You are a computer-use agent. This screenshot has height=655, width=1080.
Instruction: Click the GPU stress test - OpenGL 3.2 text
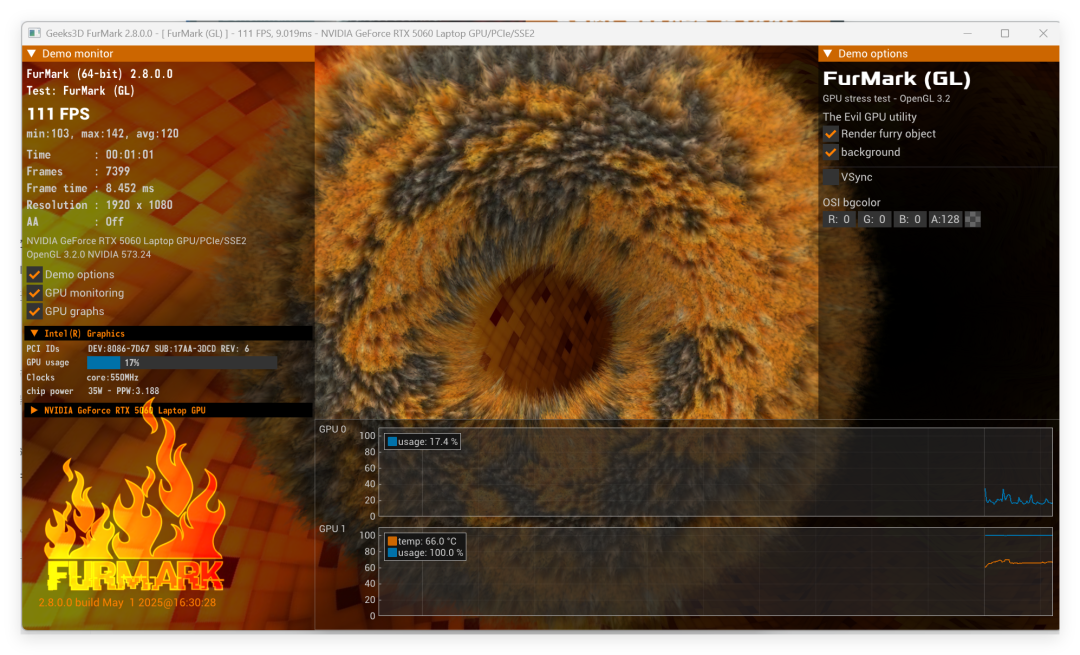coord(886,99)
